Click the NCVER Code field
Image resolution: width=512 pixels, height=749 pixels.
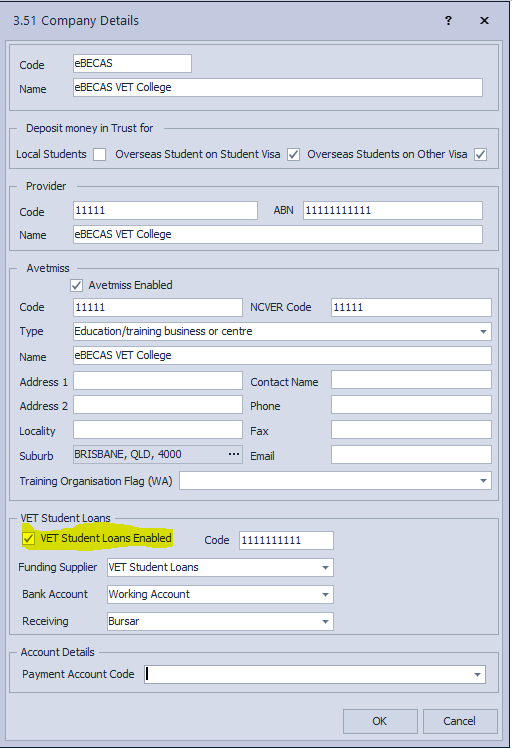pos(411,308)
